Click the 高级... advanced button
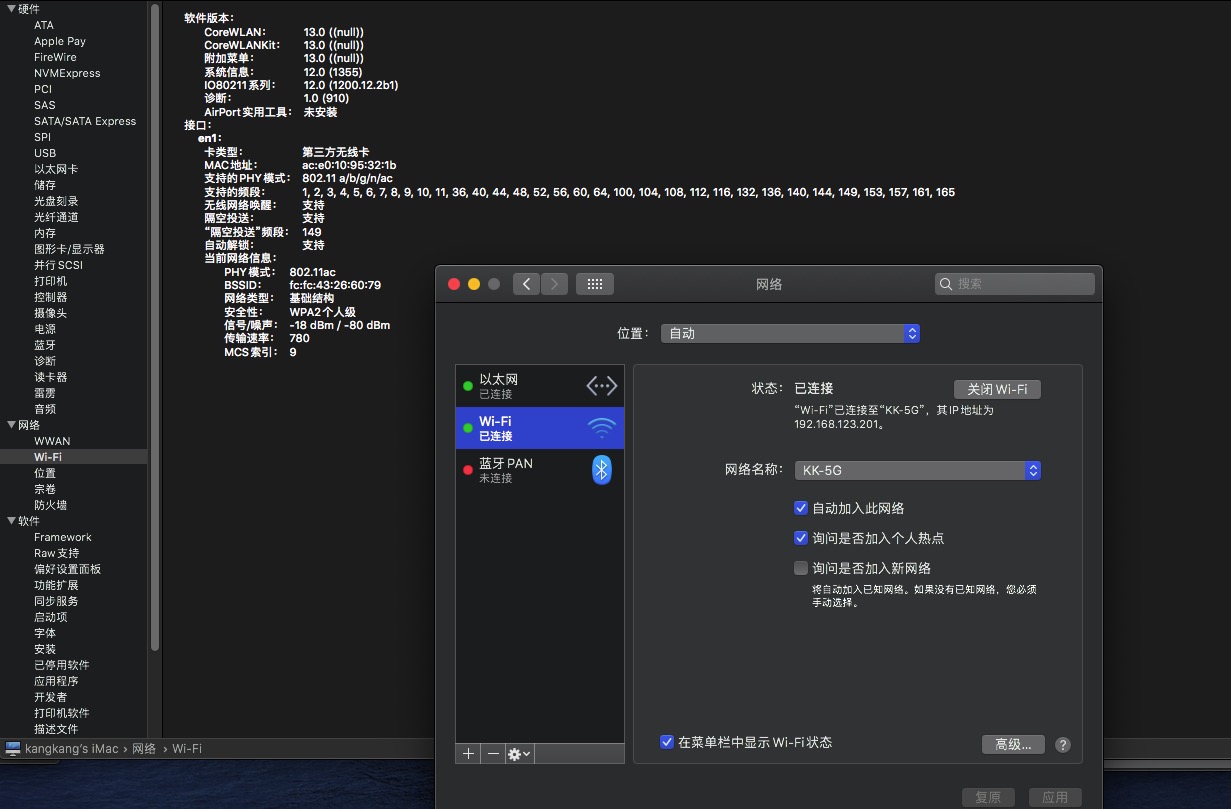This screenshot has width=1231, height=809. click(1013, 745)
